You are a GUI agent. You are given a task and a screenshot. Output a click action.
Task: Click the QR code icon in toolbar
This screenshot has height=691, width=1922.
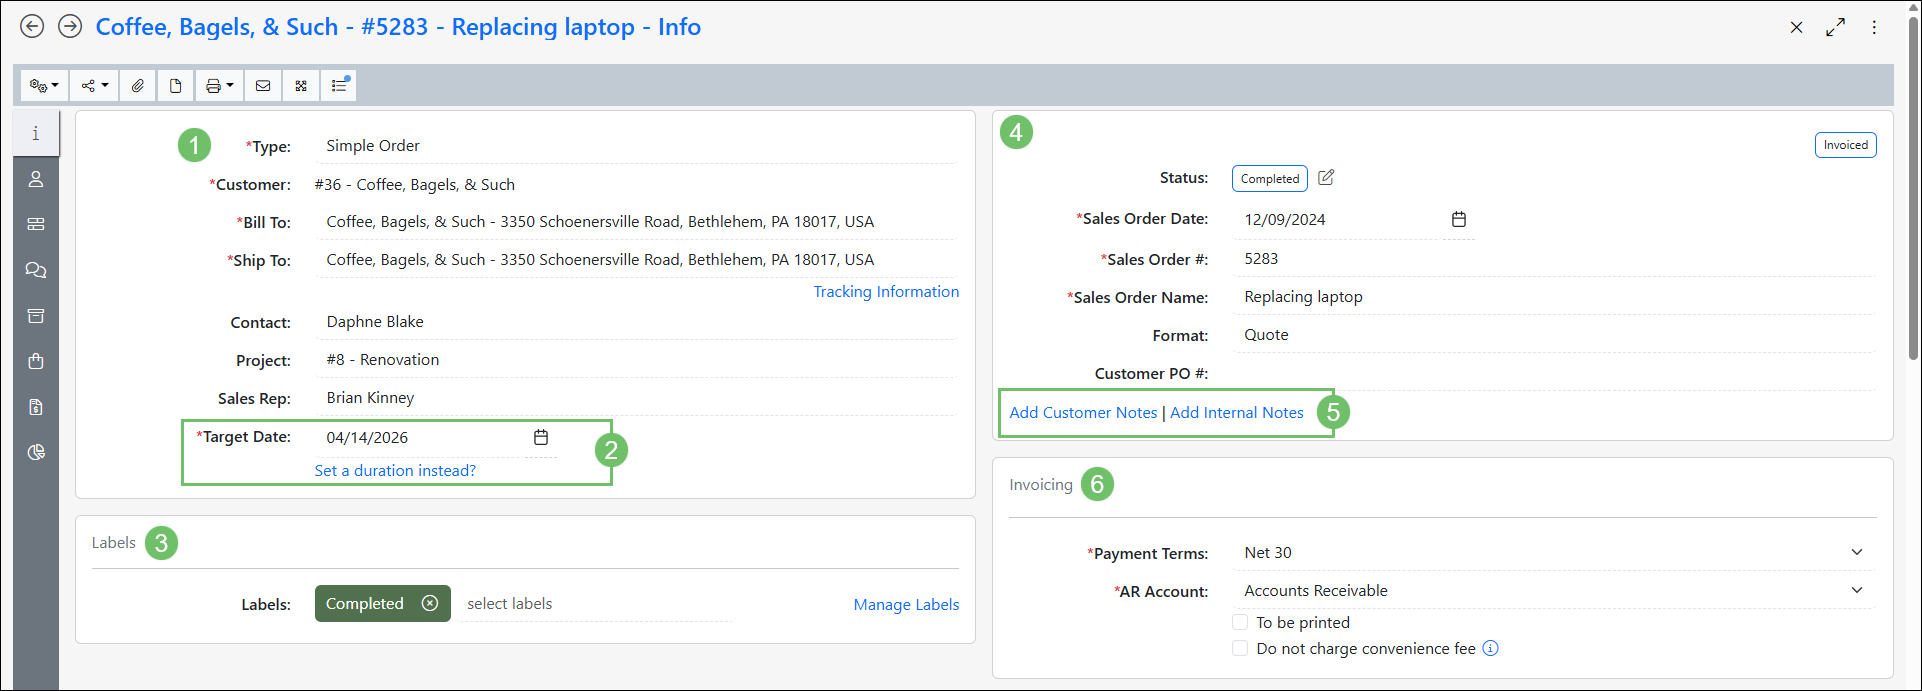(x=301, y=86)
